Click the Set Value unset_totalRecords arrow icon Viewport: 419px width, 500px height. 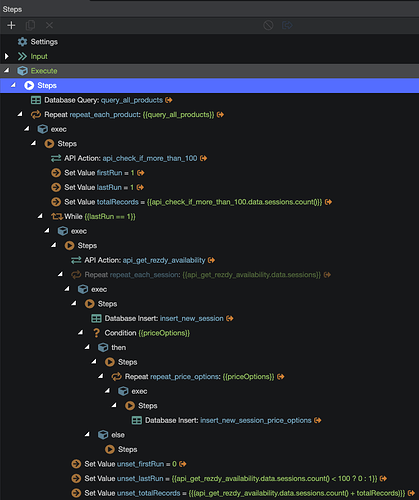pos(76,493)
